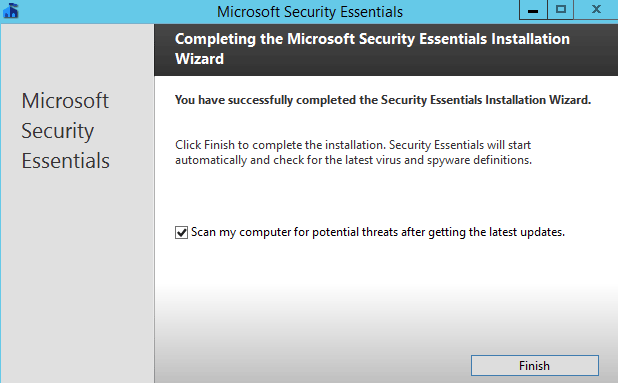Click the Security Essentials castle icon in title bar
The width and height of the screenshot is (618, 383).
coord(11,11)
